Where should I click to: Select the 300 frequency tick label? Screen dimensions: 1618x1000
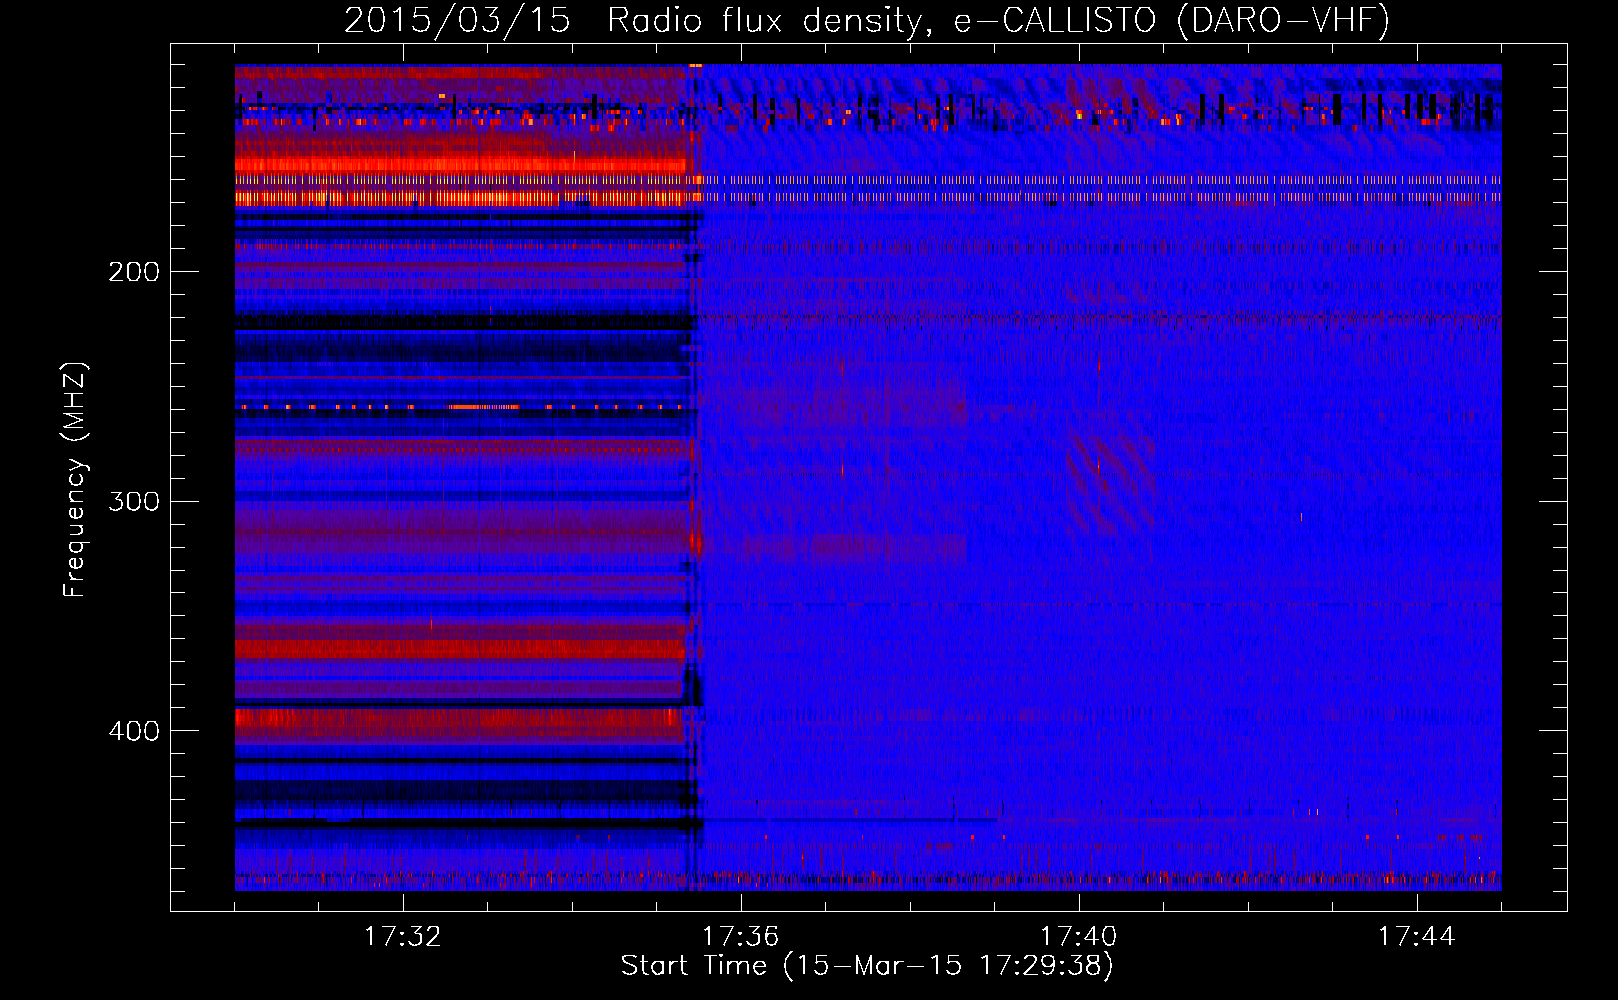pos(134,501)
